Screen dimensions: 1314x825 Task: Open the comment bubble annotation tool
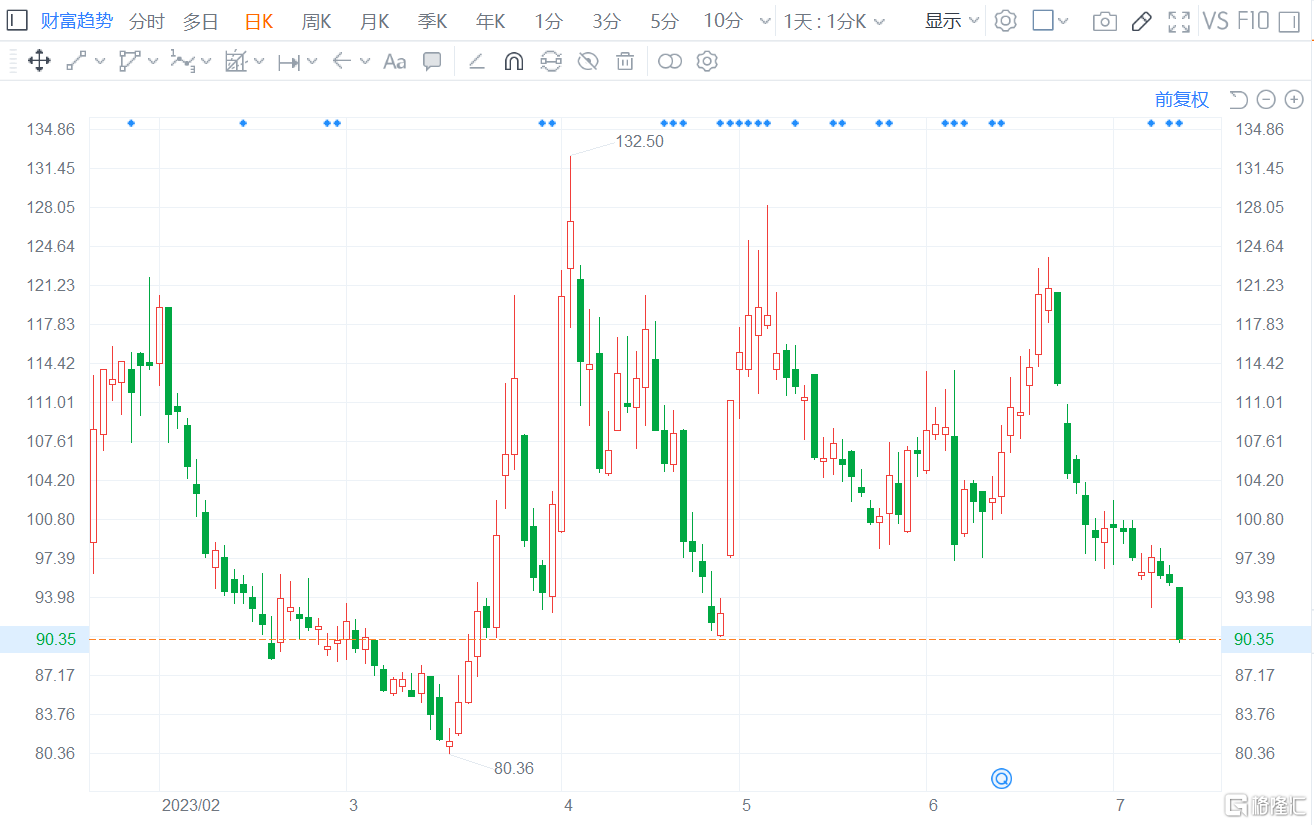click(x=432, y=61)
